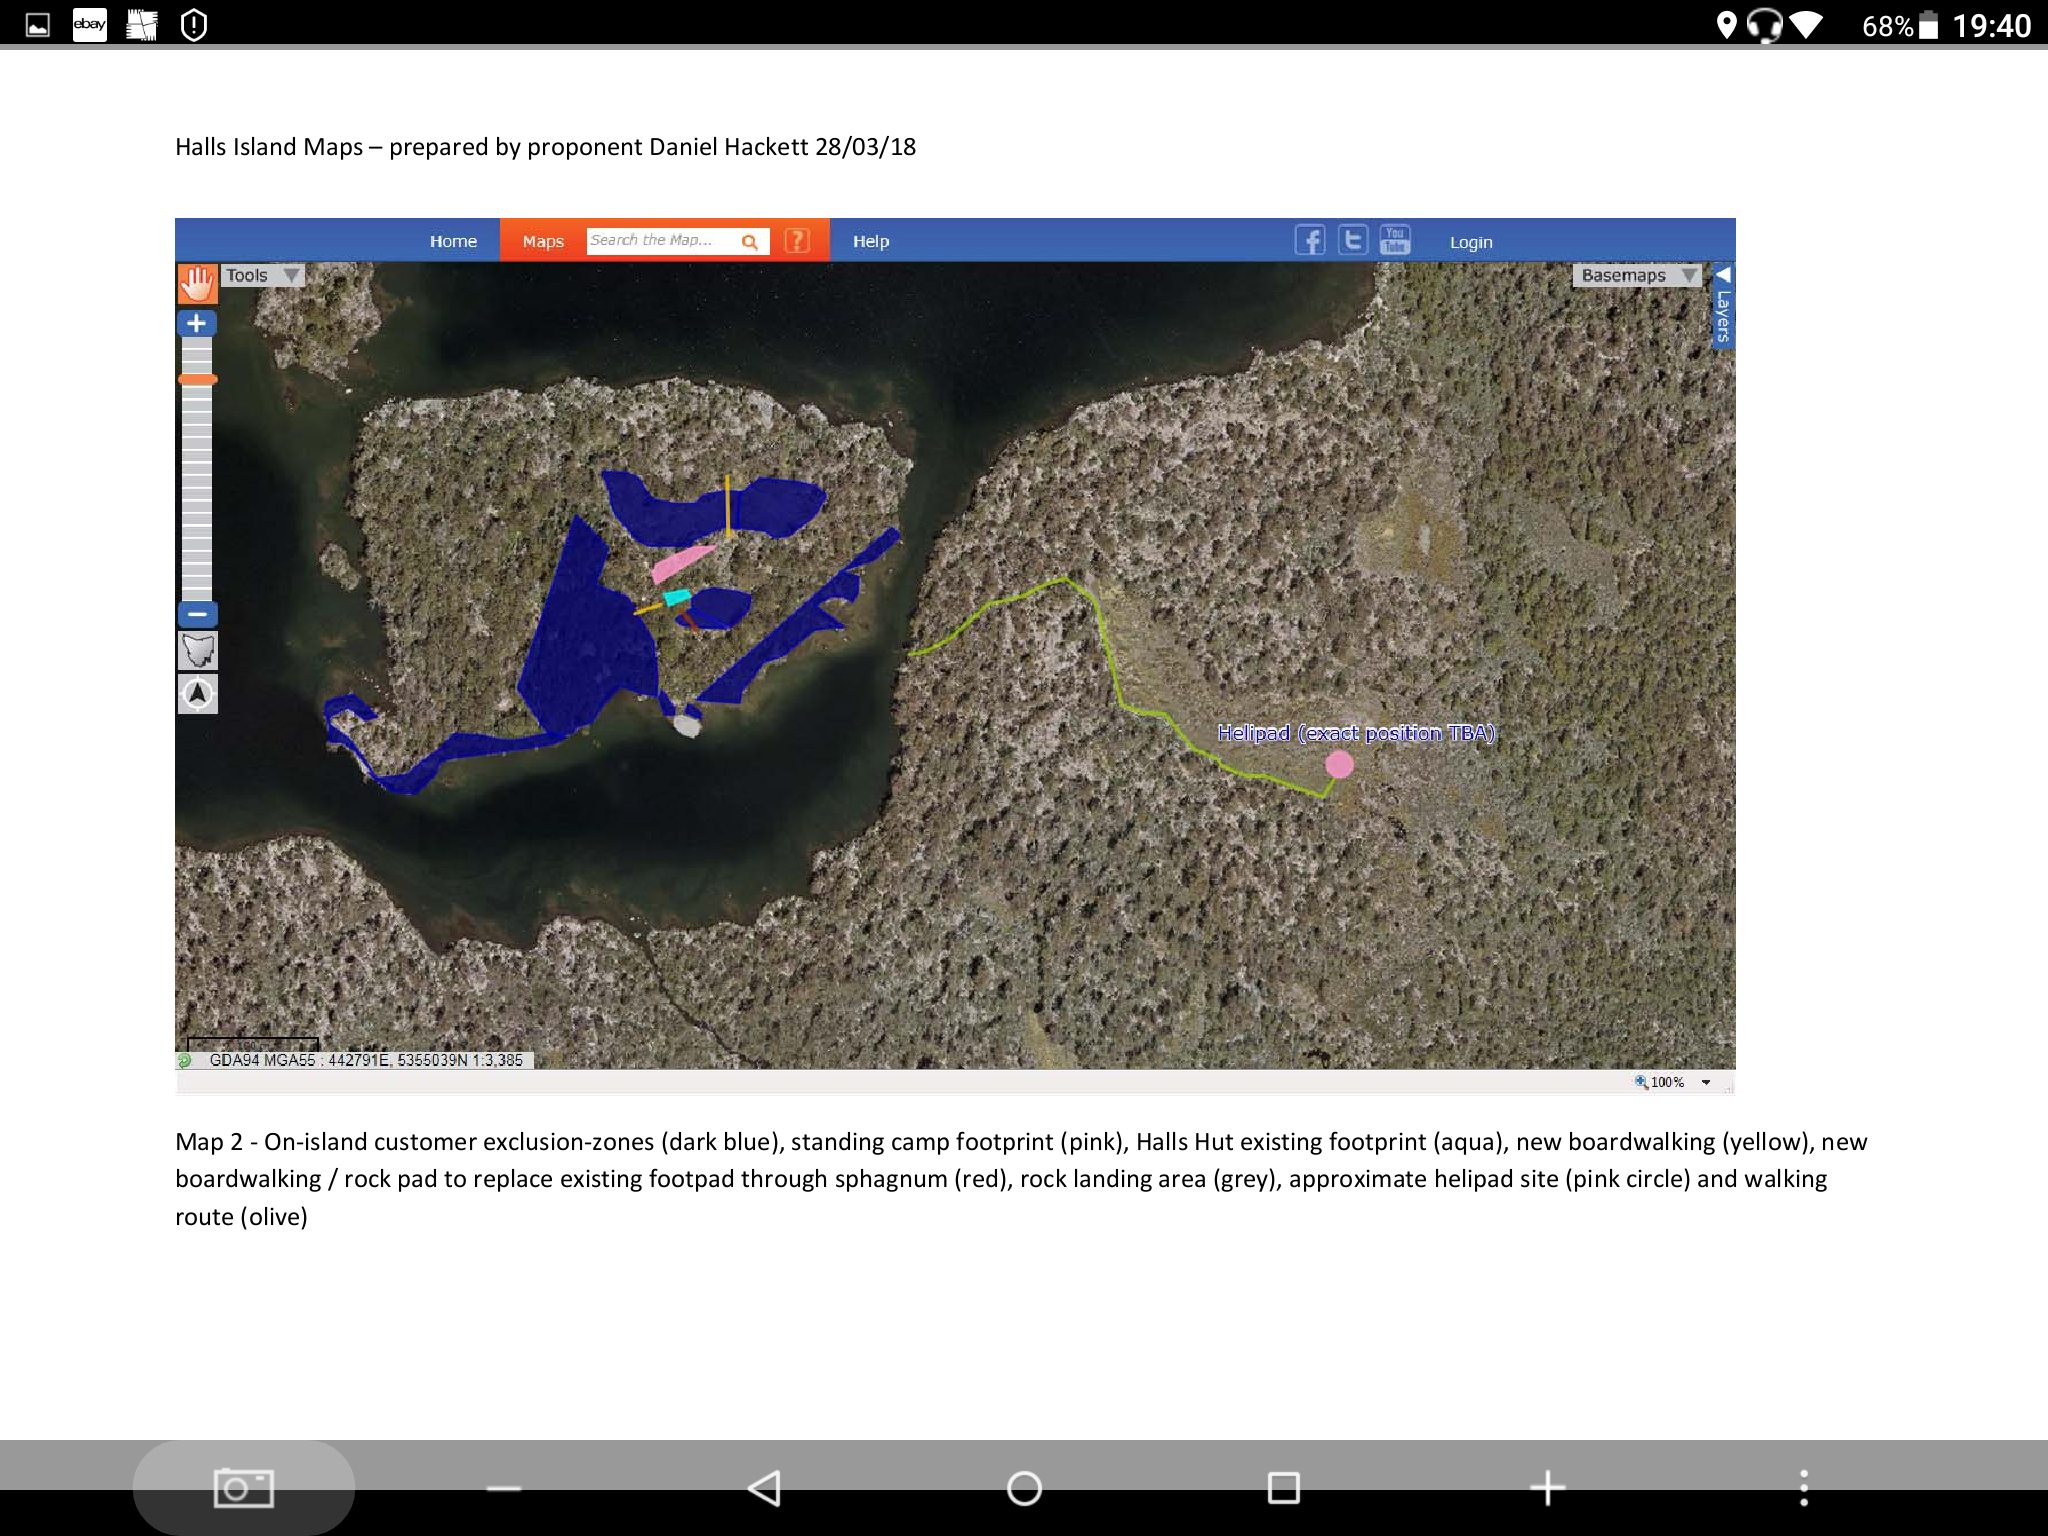
Task: Open the Help menu item
Action: click(x=871, y=241)
